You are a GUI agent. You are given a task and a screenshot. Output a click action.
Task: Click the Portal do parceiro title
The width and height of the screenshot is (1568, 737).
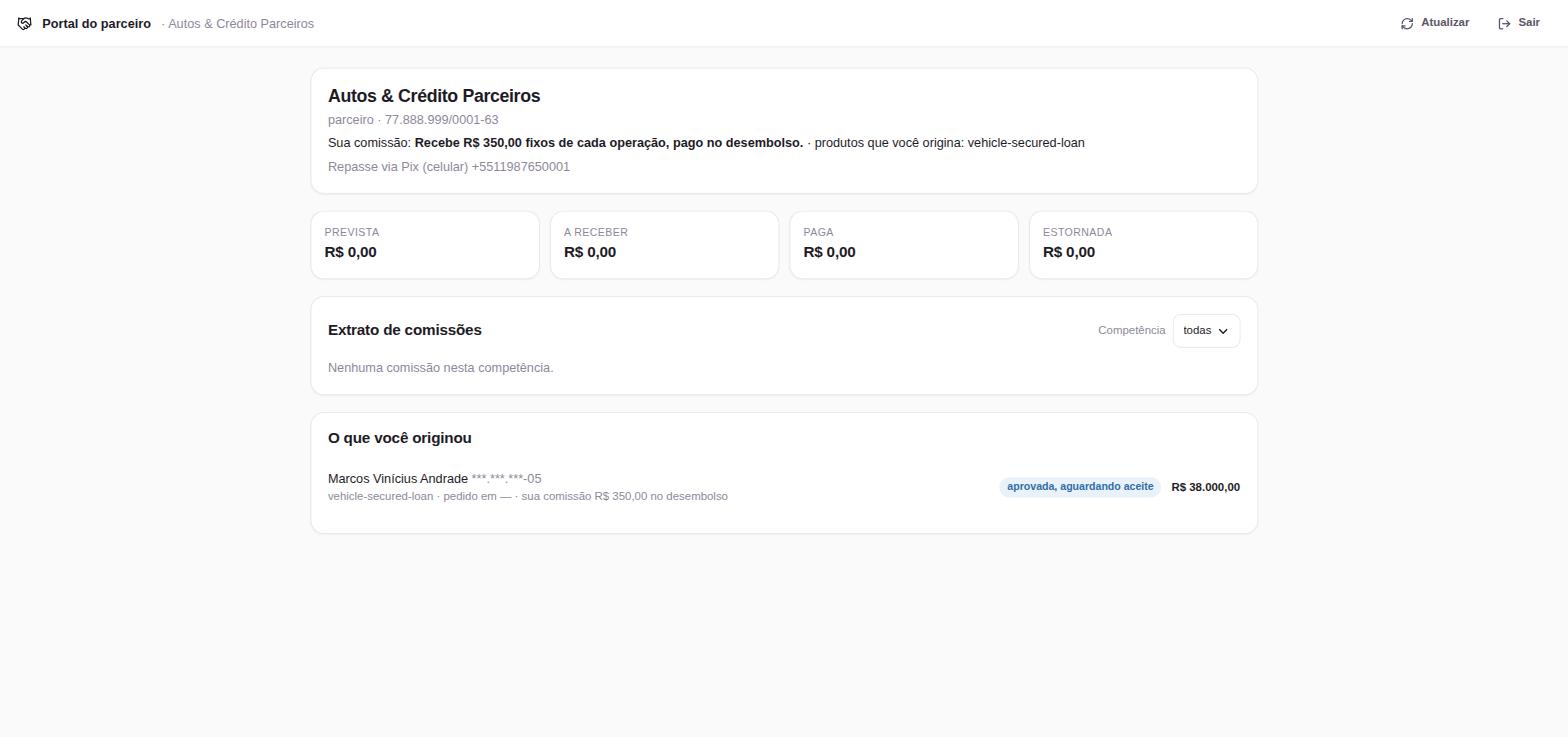point(96,23)
